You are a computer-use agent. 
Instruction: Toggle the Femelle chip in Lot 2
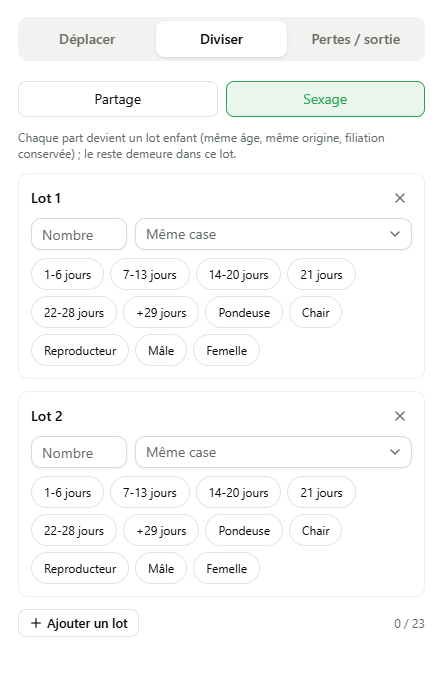227,568
